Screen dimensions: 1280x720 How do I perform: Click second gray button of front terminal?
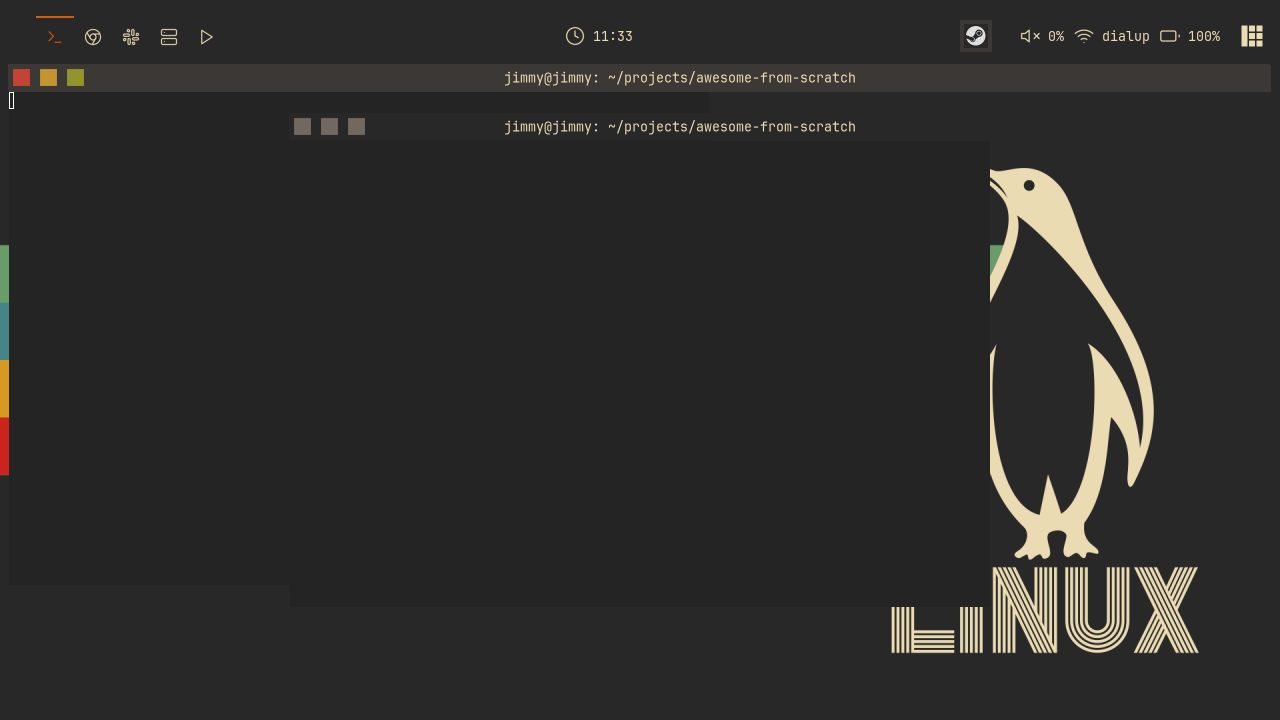pos(329,127)
